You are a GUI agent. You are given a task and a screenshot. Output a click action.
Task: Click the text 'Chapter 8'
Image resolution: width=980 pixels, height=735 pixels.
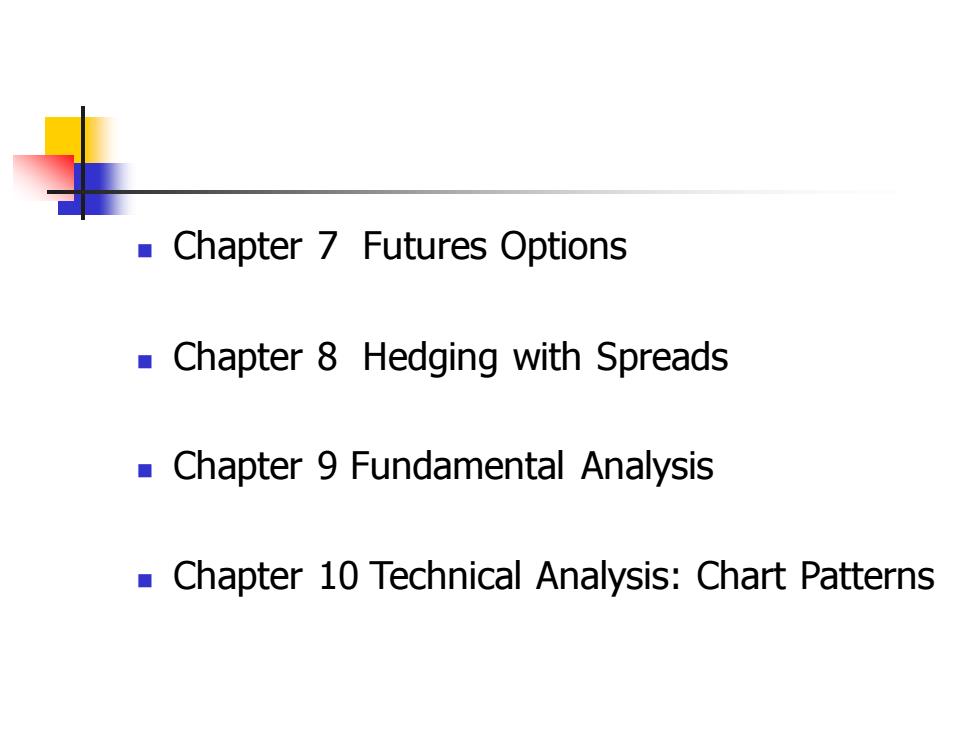click(255, 357)
